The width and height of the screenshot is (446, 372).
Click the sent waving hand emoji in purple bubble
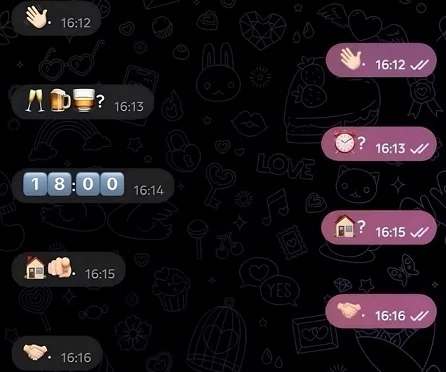[x=351, y=59]
